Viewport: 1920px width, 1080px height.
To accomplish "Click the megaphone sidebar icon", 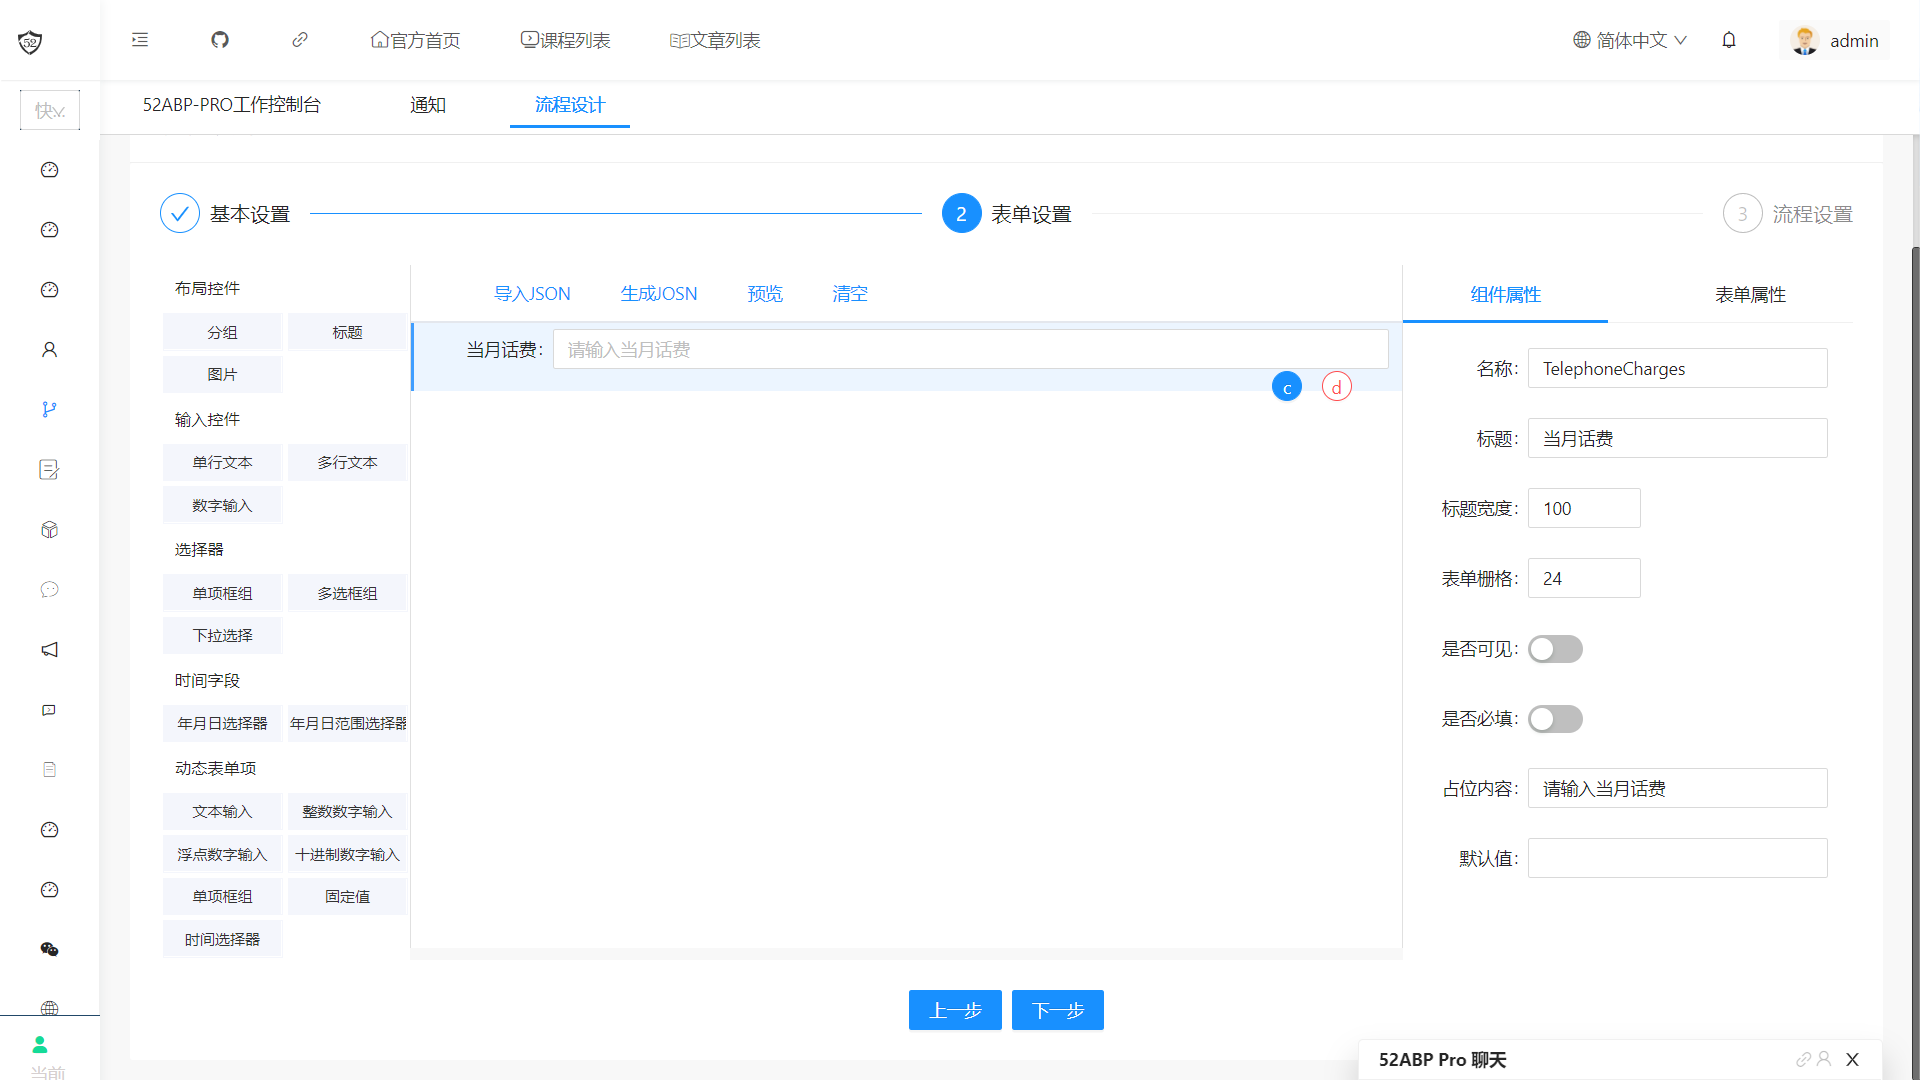I will click(49, 650).
